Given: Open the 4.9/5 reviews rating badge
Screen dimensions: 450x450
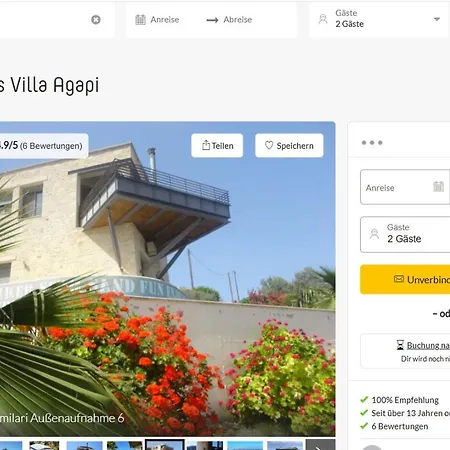Looking at the screenshot, I should point(43,145).
